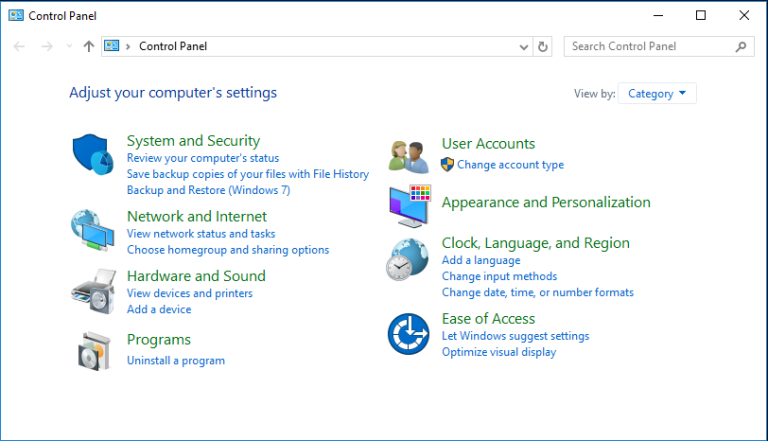Viewport: 768px width, 441px height.
Task: Click the Change account type link
Action: 510,165
